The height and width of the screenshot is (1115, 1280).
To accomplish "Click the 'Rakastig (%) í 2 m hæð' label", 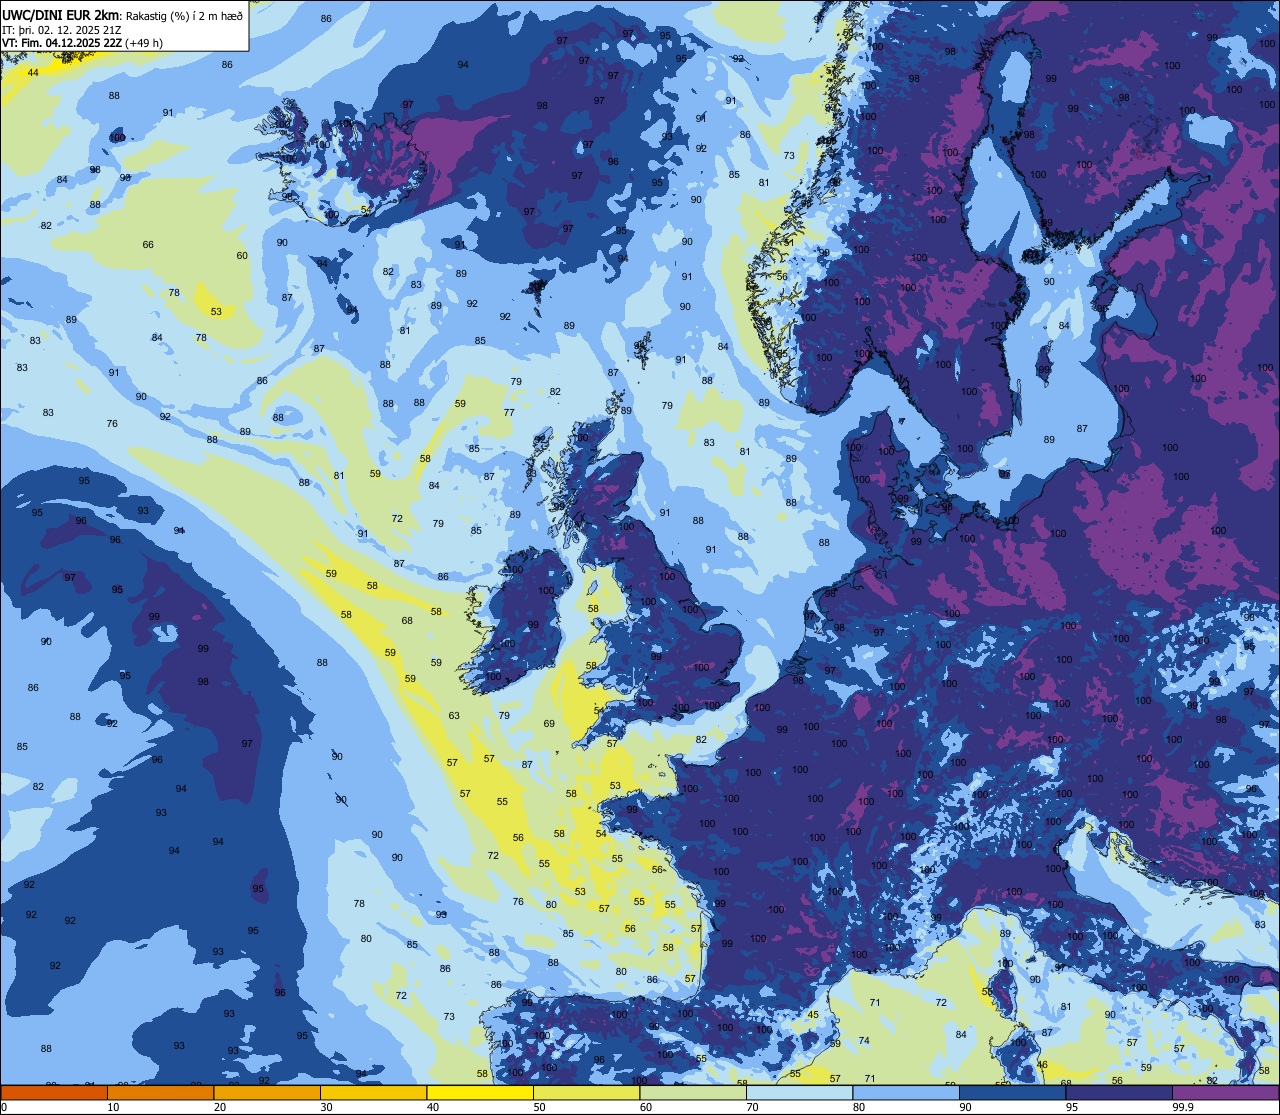I will [x=184, y=16].
